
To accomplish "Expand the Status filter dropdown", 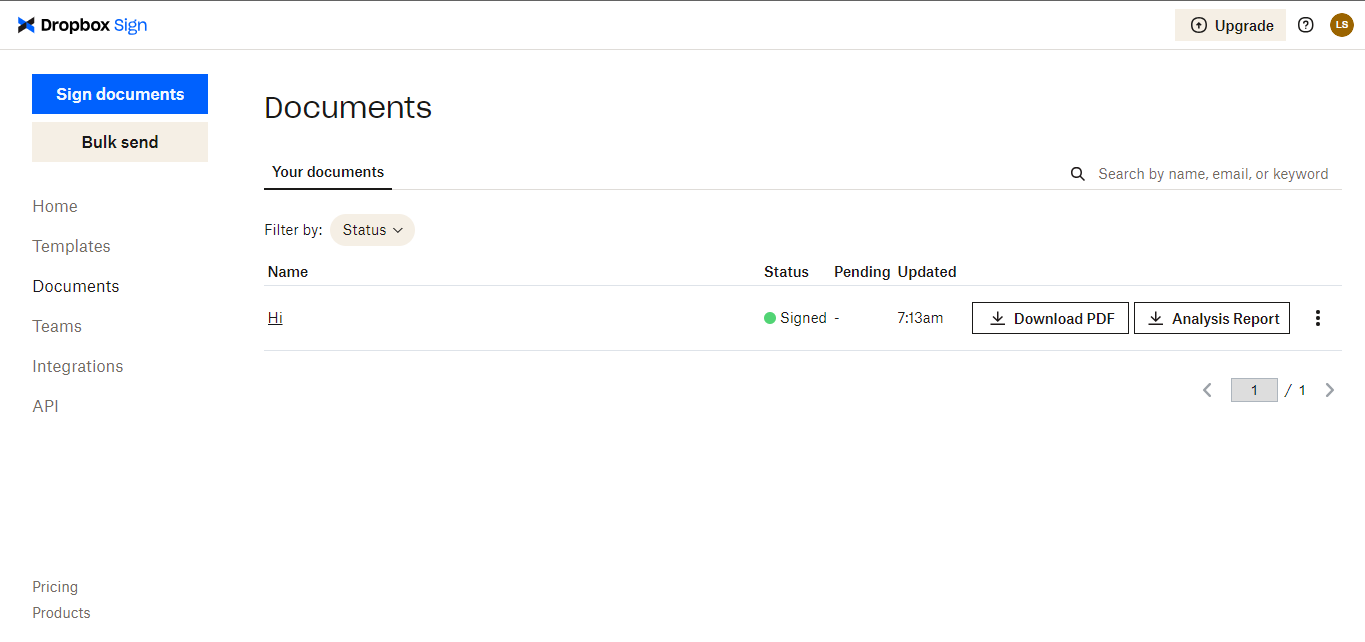I will [x=372, y=230].
